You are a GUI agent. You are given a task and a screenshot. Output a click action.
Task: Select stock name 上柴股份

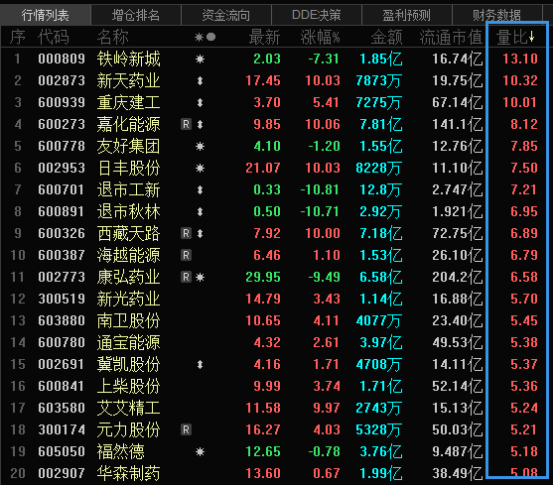click(129, 386)
